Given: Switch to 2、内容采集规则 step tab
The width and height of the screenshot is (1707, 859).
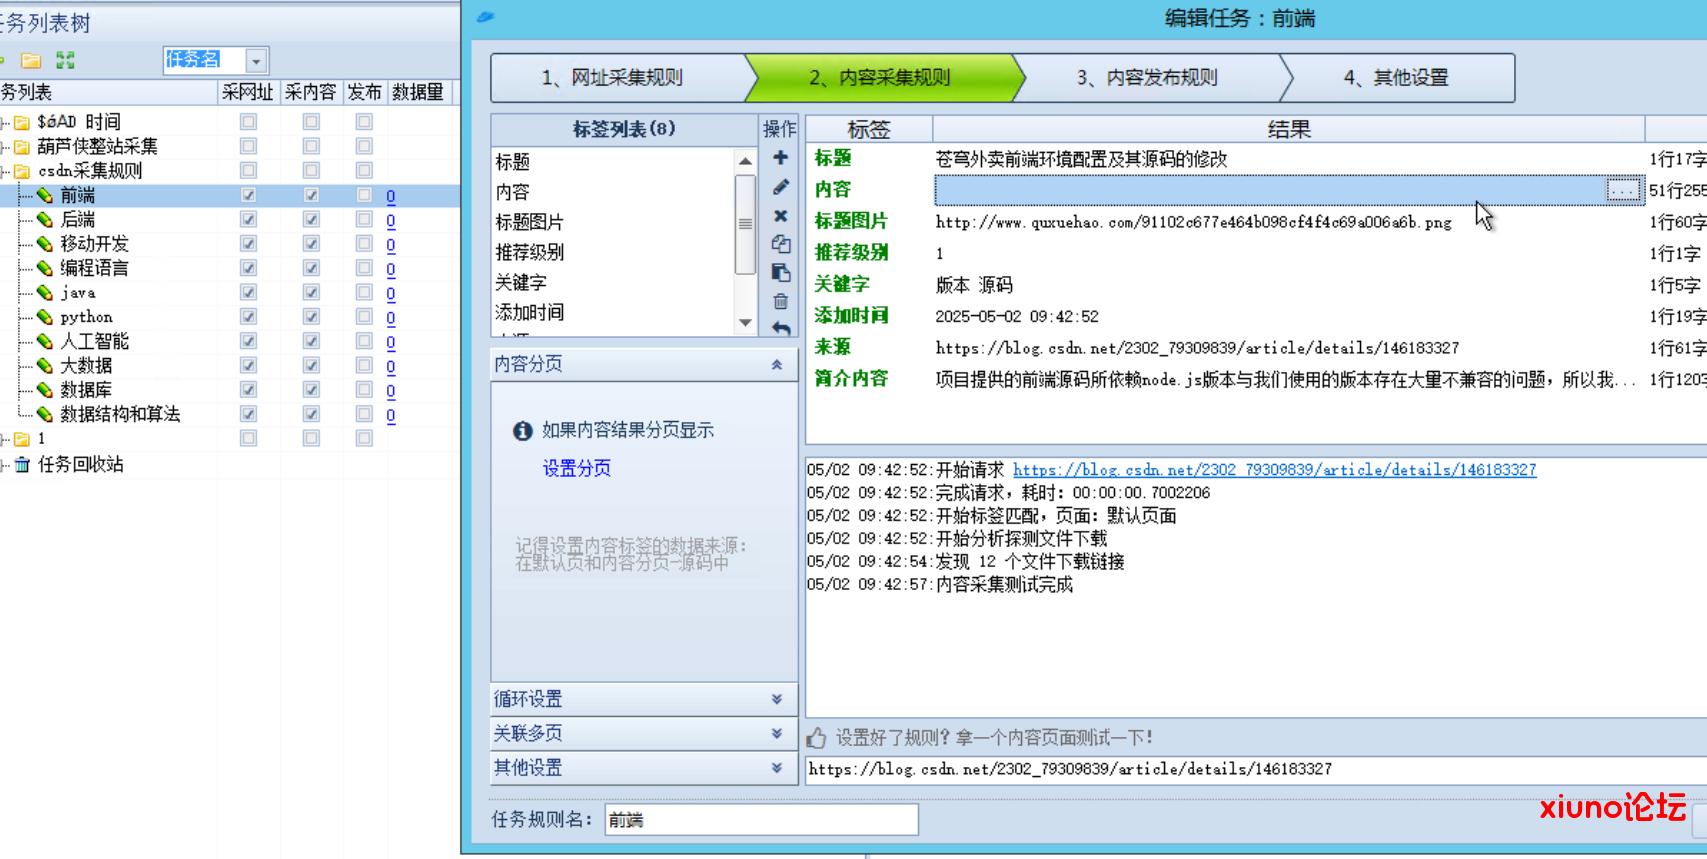Looking at the screenshot, I should [884, 78].
